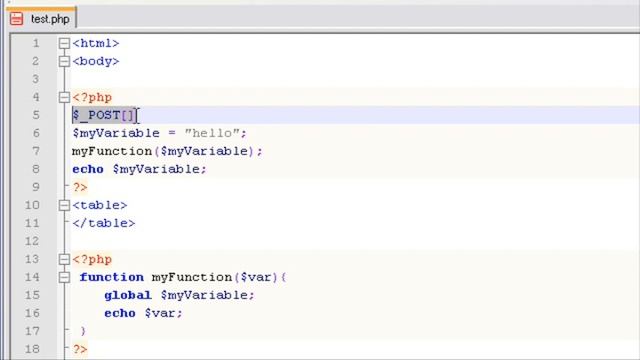Click the </table> closing tag on line 11
This screenshot has width=640, height=360.
(104, 223)
